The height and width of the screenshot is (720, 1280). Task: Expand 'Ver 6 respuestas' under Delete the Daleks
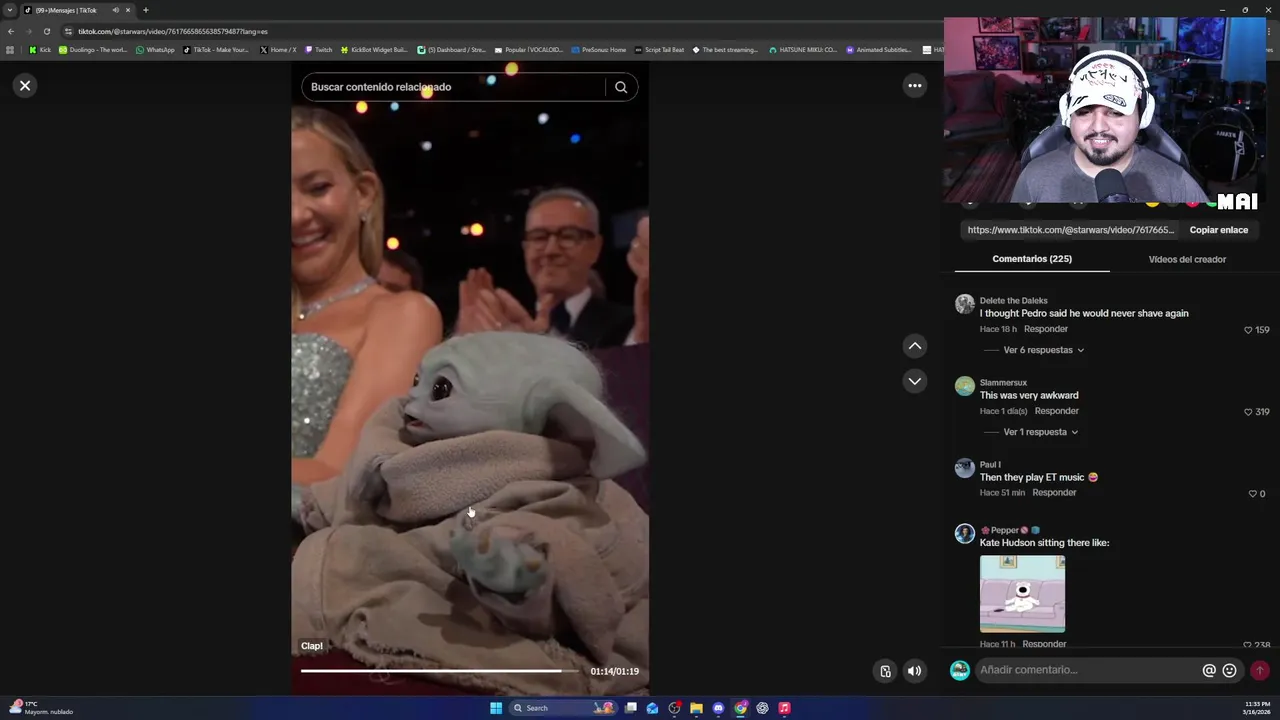click(1043, 350)
